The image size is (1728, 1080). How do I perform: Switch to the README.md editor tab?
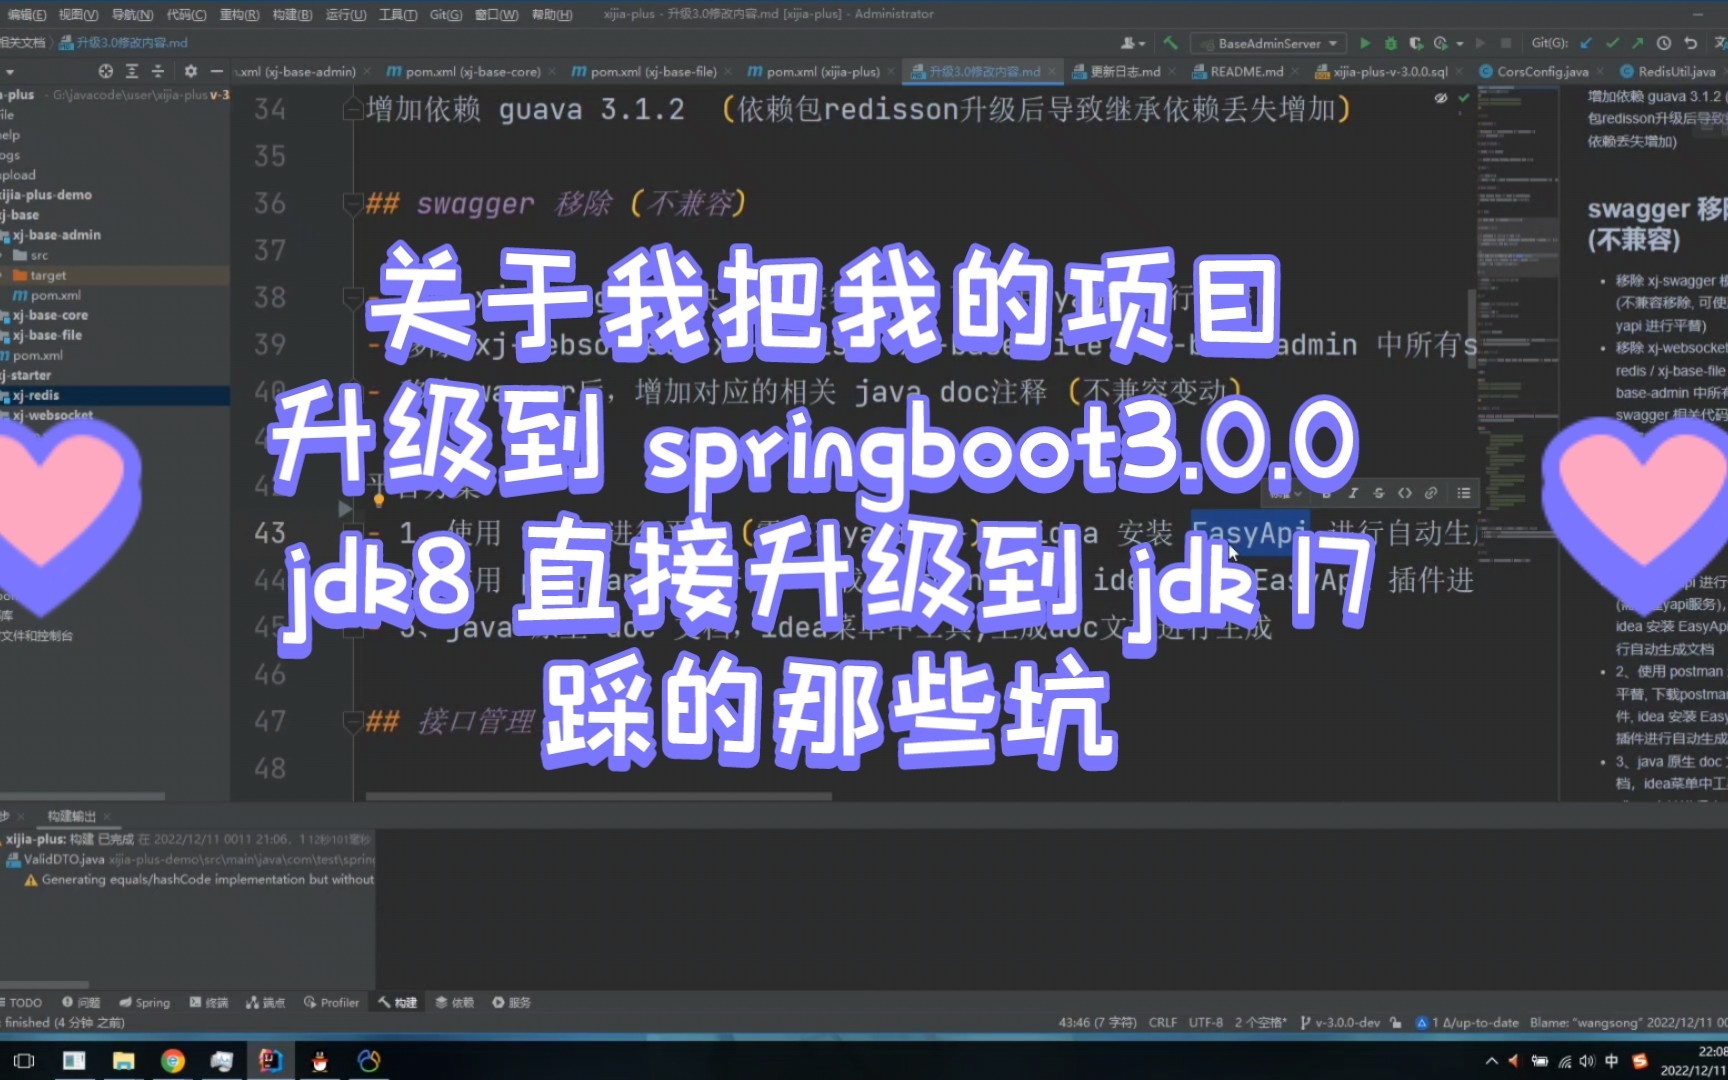click(1246, 71)
